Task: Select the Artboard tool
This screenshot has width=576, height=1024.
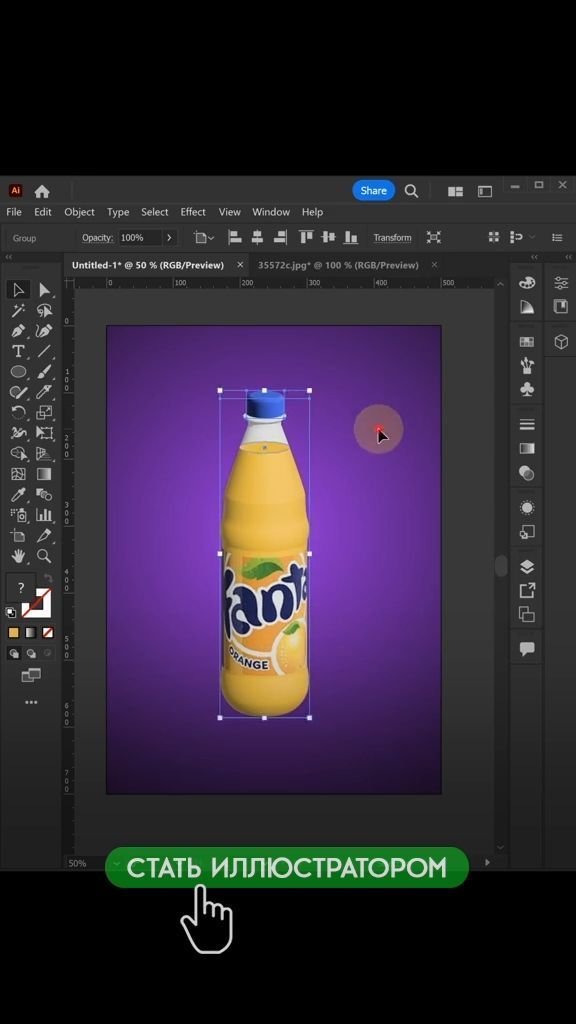Action: [18, 536]
